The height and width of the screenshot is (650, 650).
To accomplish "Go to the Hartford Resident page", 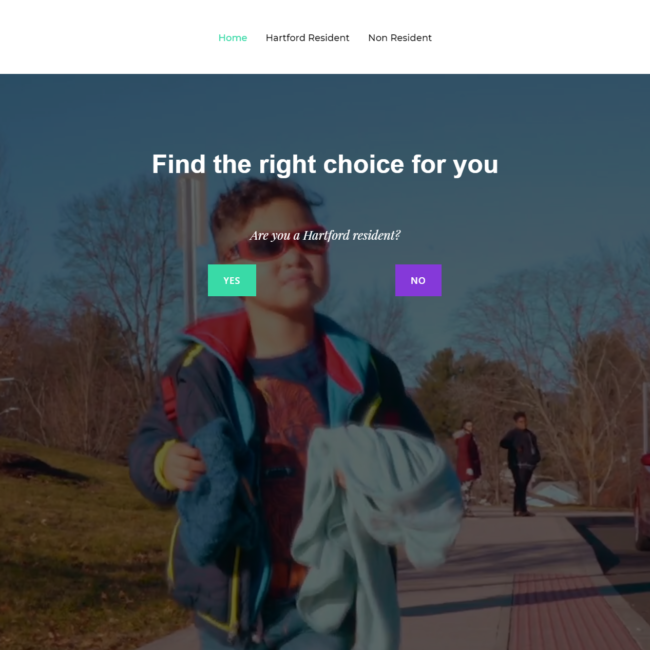I will tap(307, 38).
